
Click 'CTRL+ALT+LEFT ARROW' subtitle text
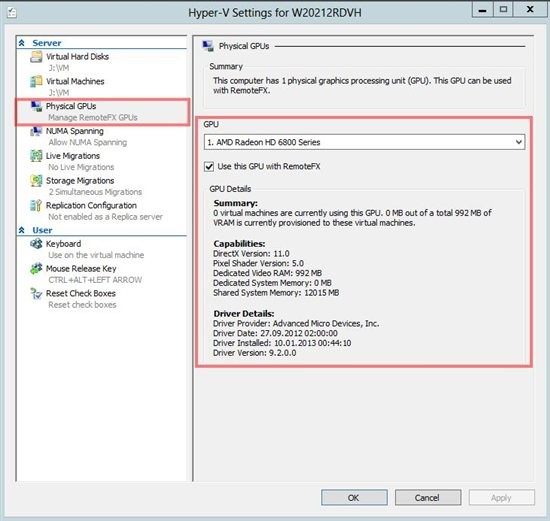coord(95,280)
